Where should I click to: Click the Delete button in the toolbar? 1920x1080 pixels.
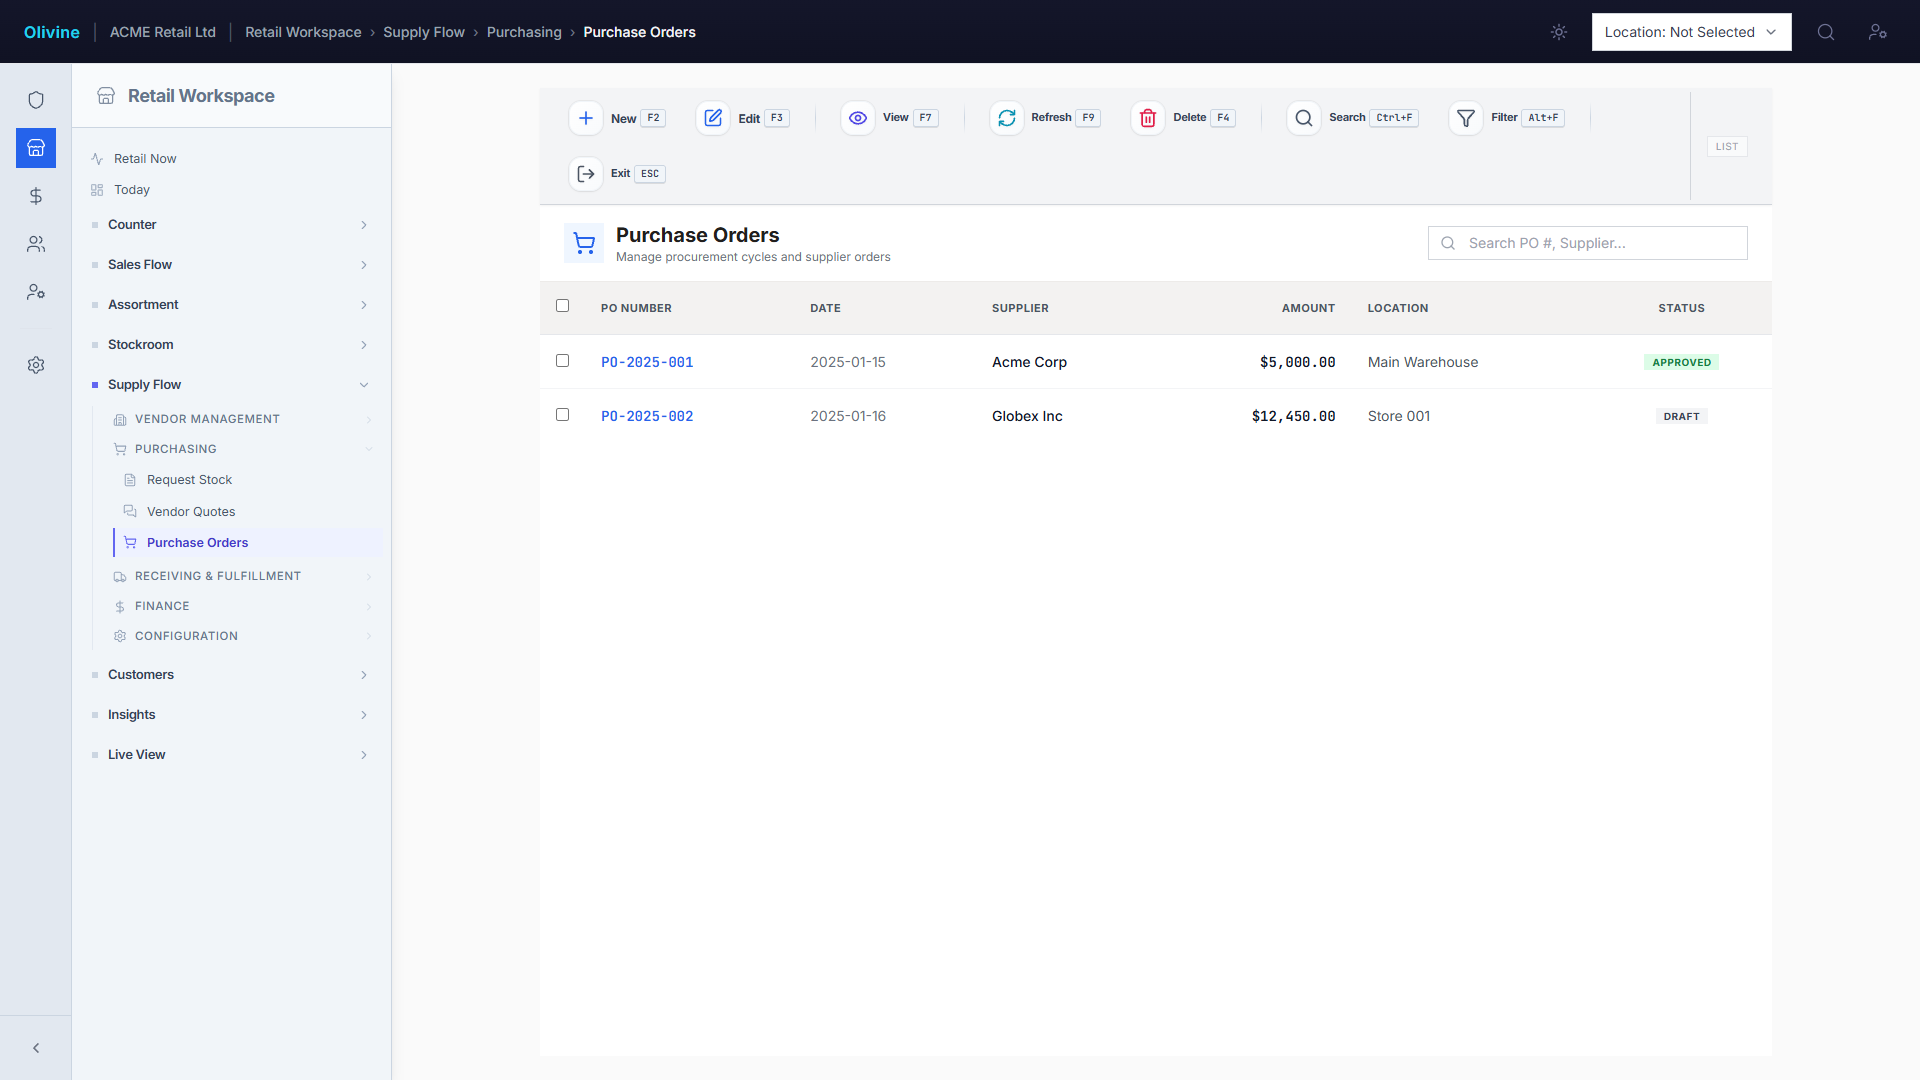coord(1183,118)
